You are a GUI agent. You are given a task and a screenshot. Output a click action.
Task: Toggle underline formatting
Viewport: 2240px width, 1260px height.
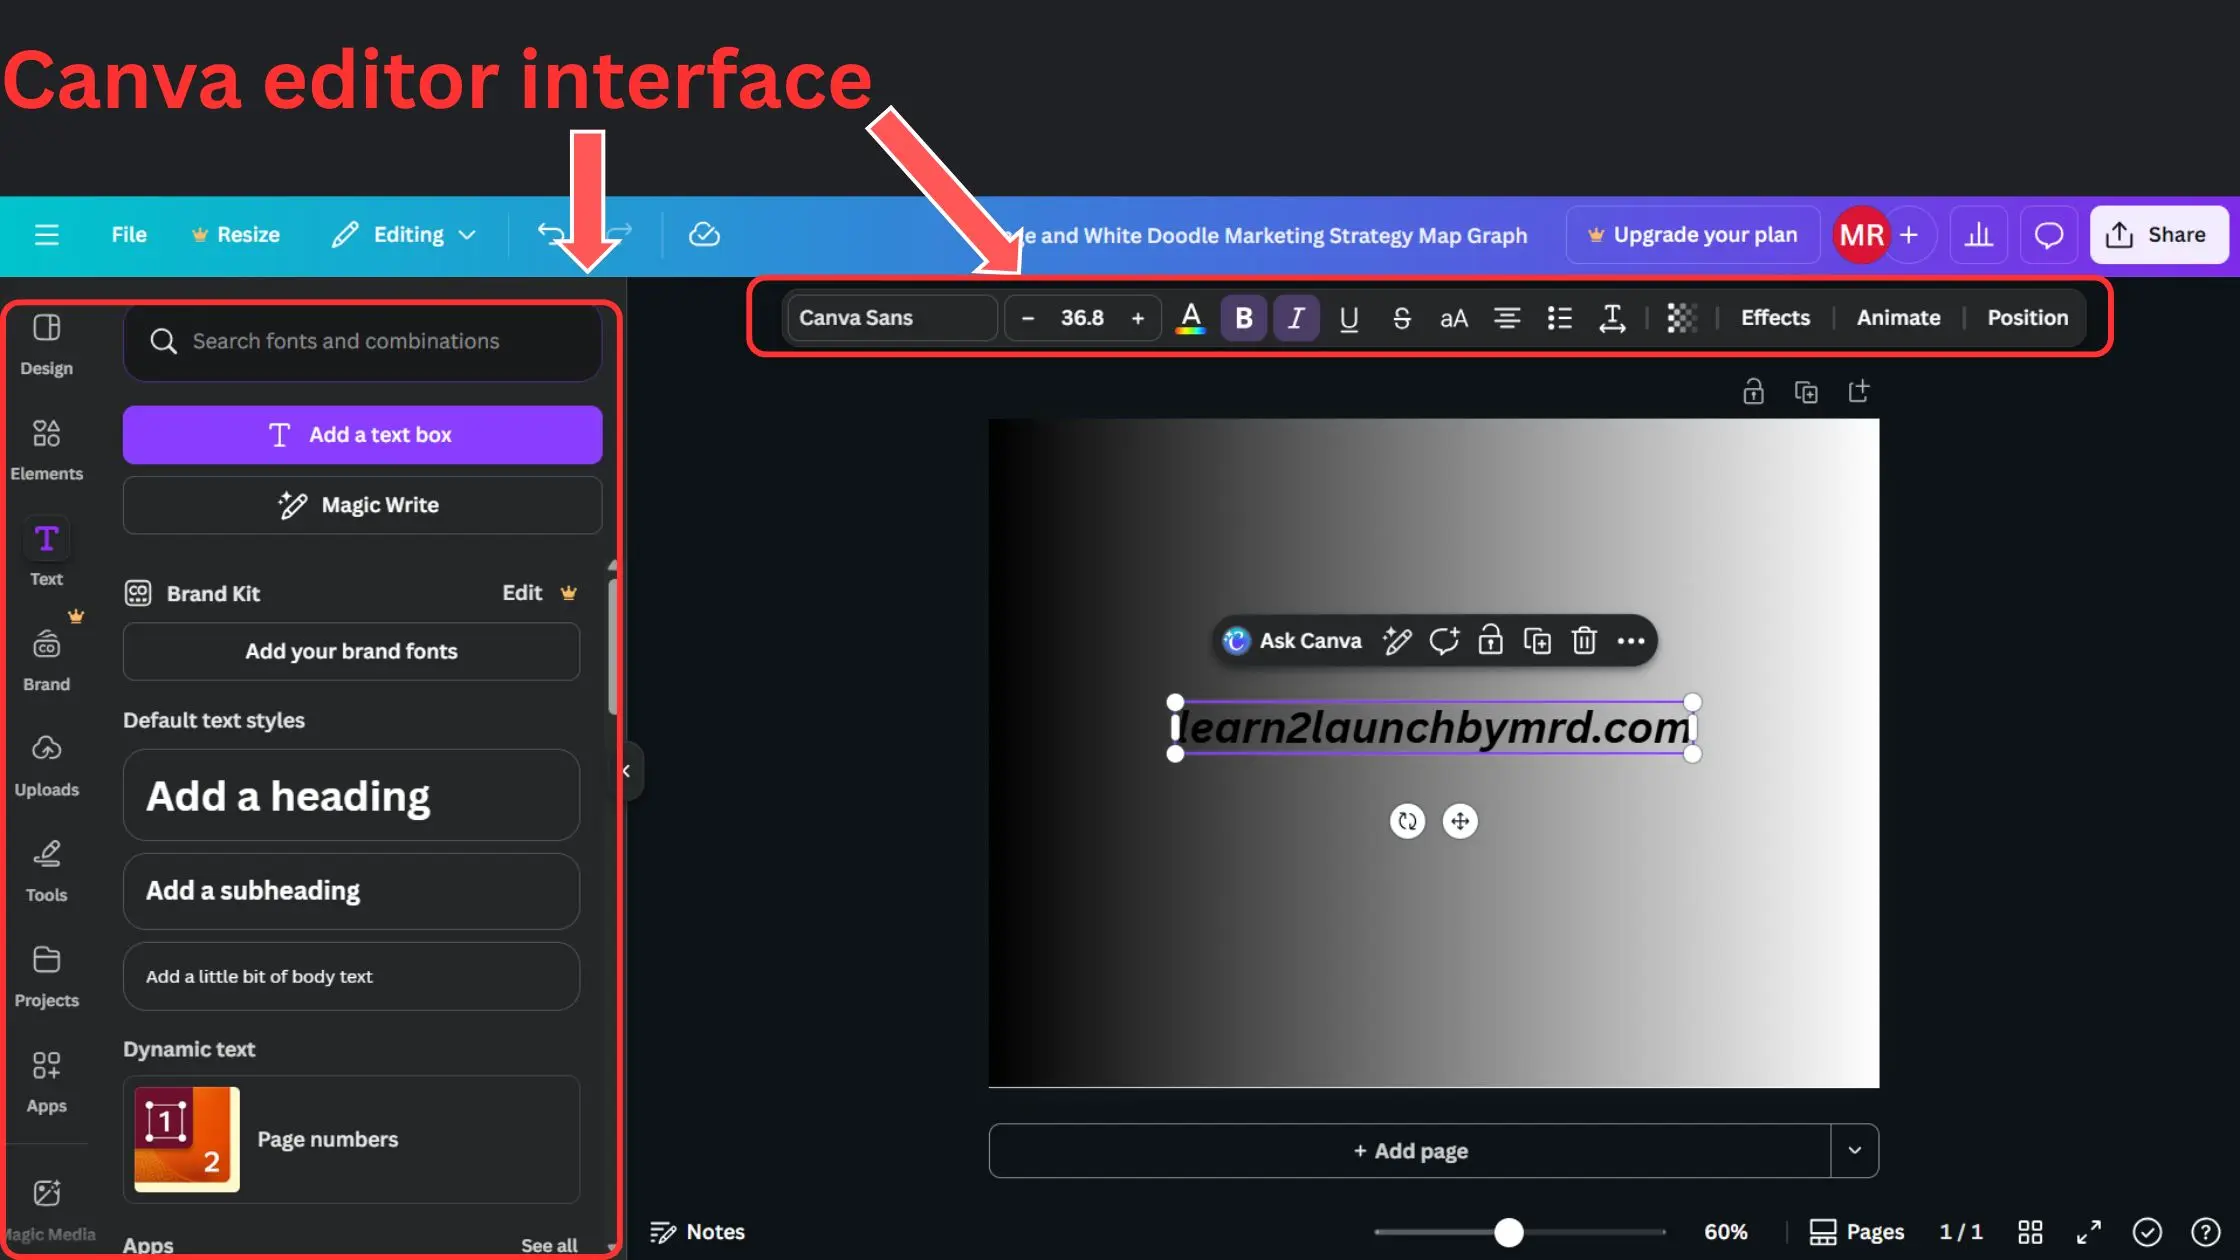pyautogui.click(x=1348, y=318)
